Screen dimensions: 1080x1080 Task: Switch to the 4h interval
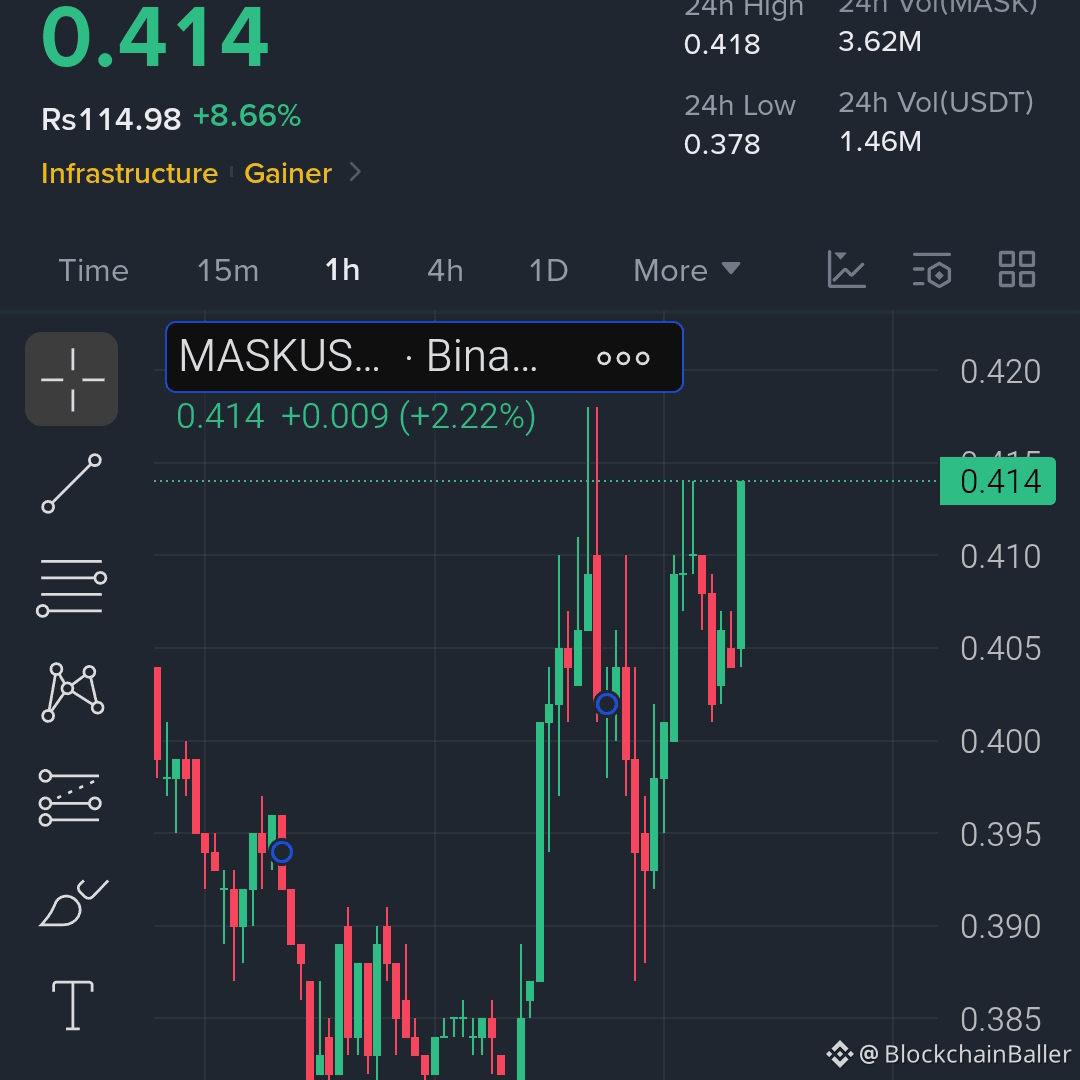coord(445,271)
